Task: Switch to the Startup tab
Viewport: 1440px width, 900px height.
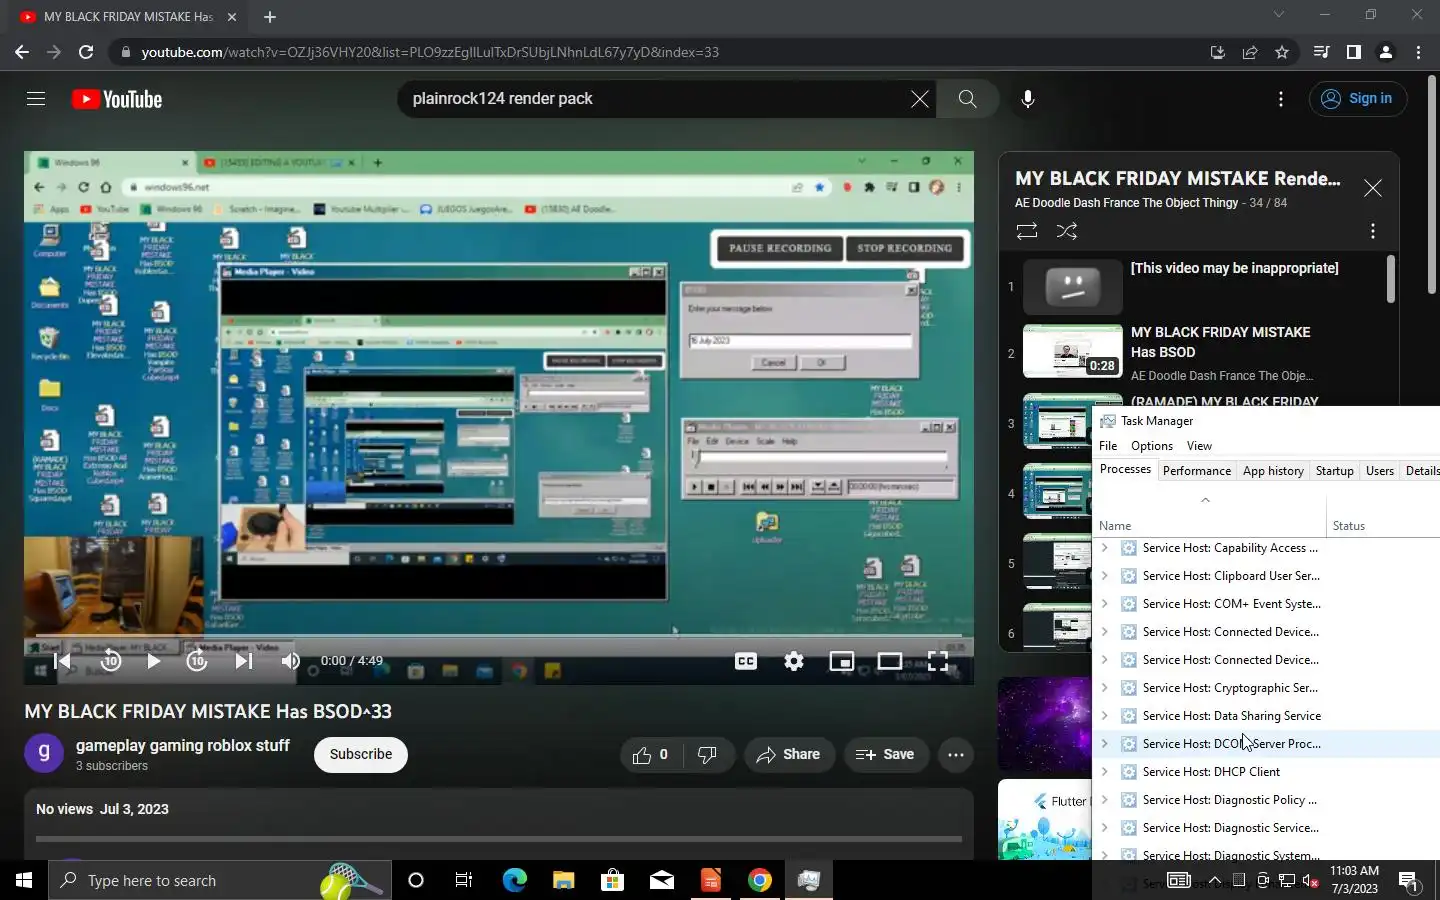Action: pos(1334,471)
